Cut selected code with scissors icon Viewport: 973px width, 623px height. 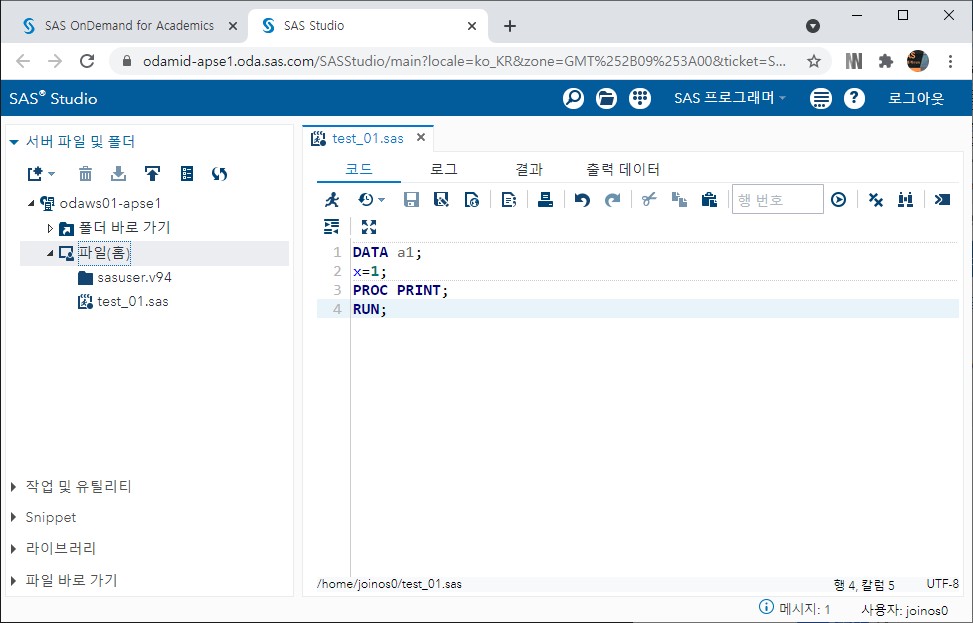click(649, 200)
